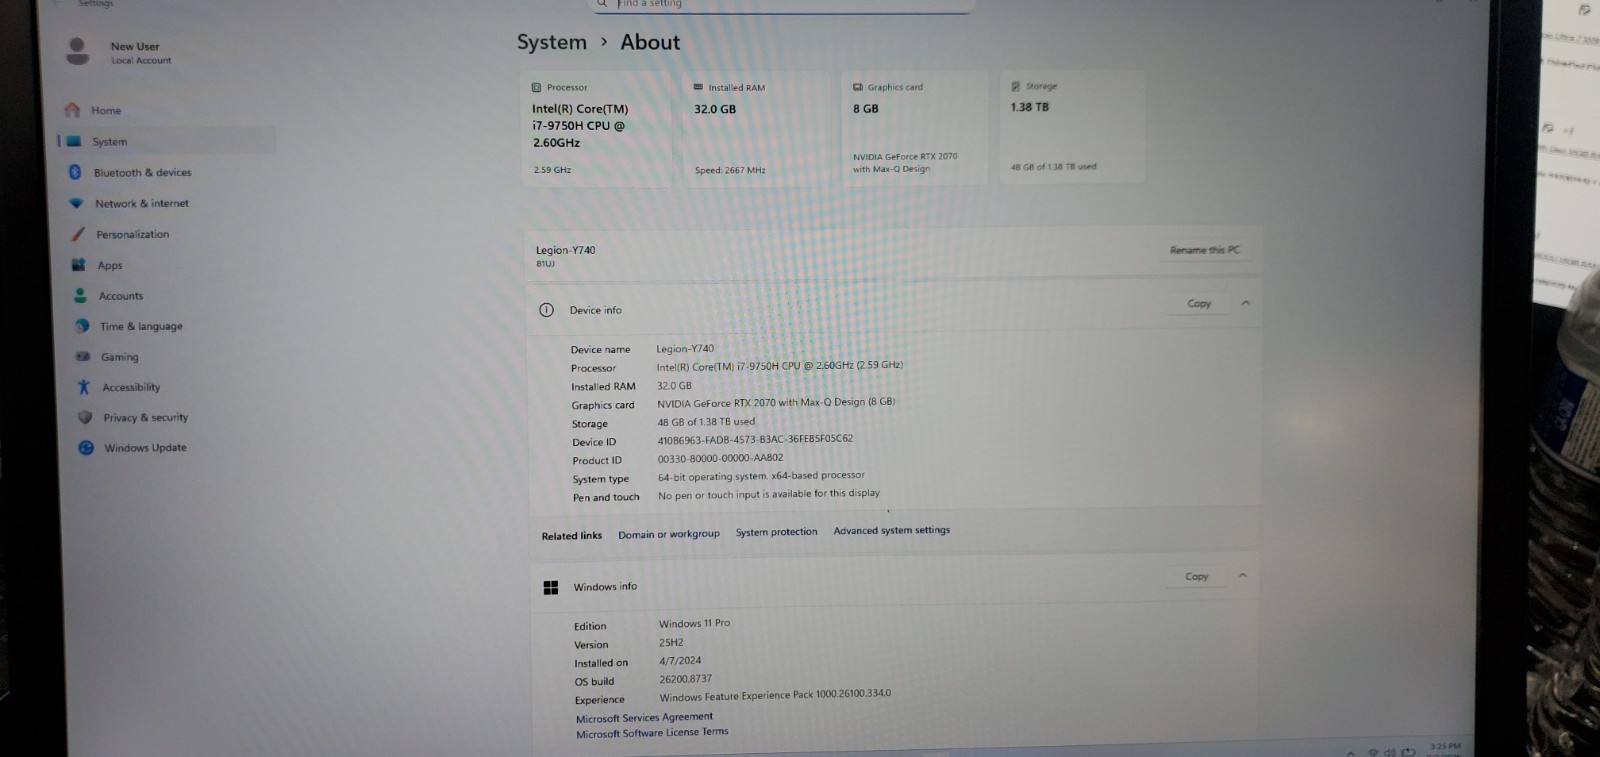Click the Bluetooth & devices icon
Screen dimensions: 1600x757
(x=75, y=172)
